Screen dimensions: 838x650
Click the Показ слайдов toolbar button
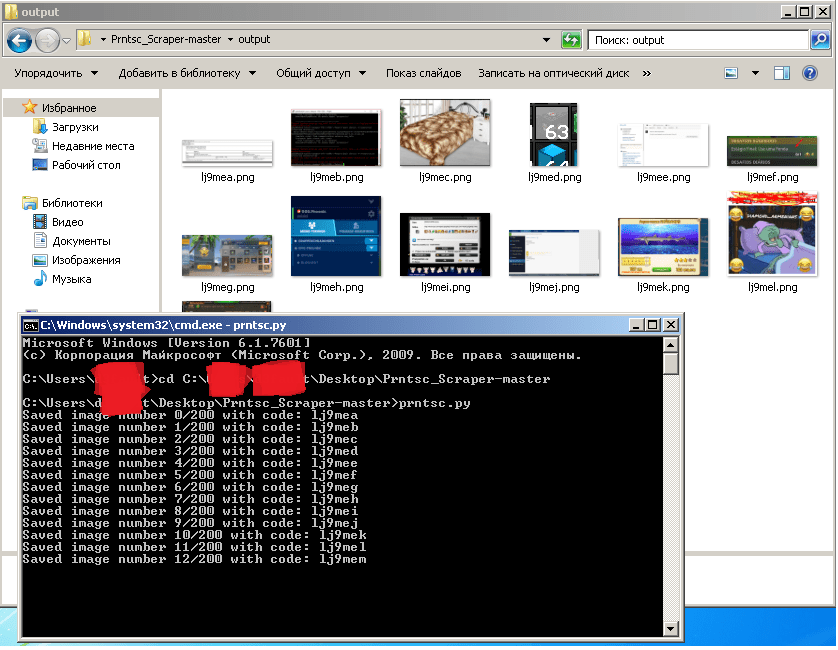[x=423, y=73]
